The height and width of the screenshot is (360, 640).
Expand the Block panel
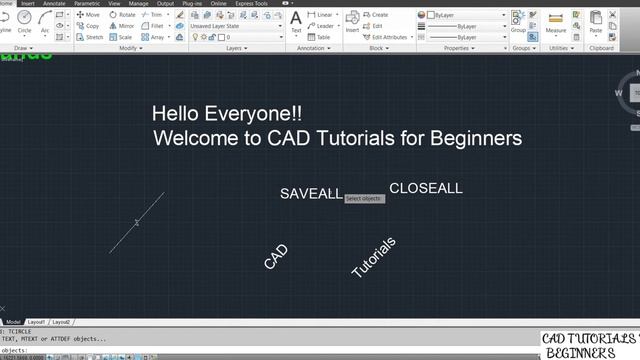[x=379, y=48]
